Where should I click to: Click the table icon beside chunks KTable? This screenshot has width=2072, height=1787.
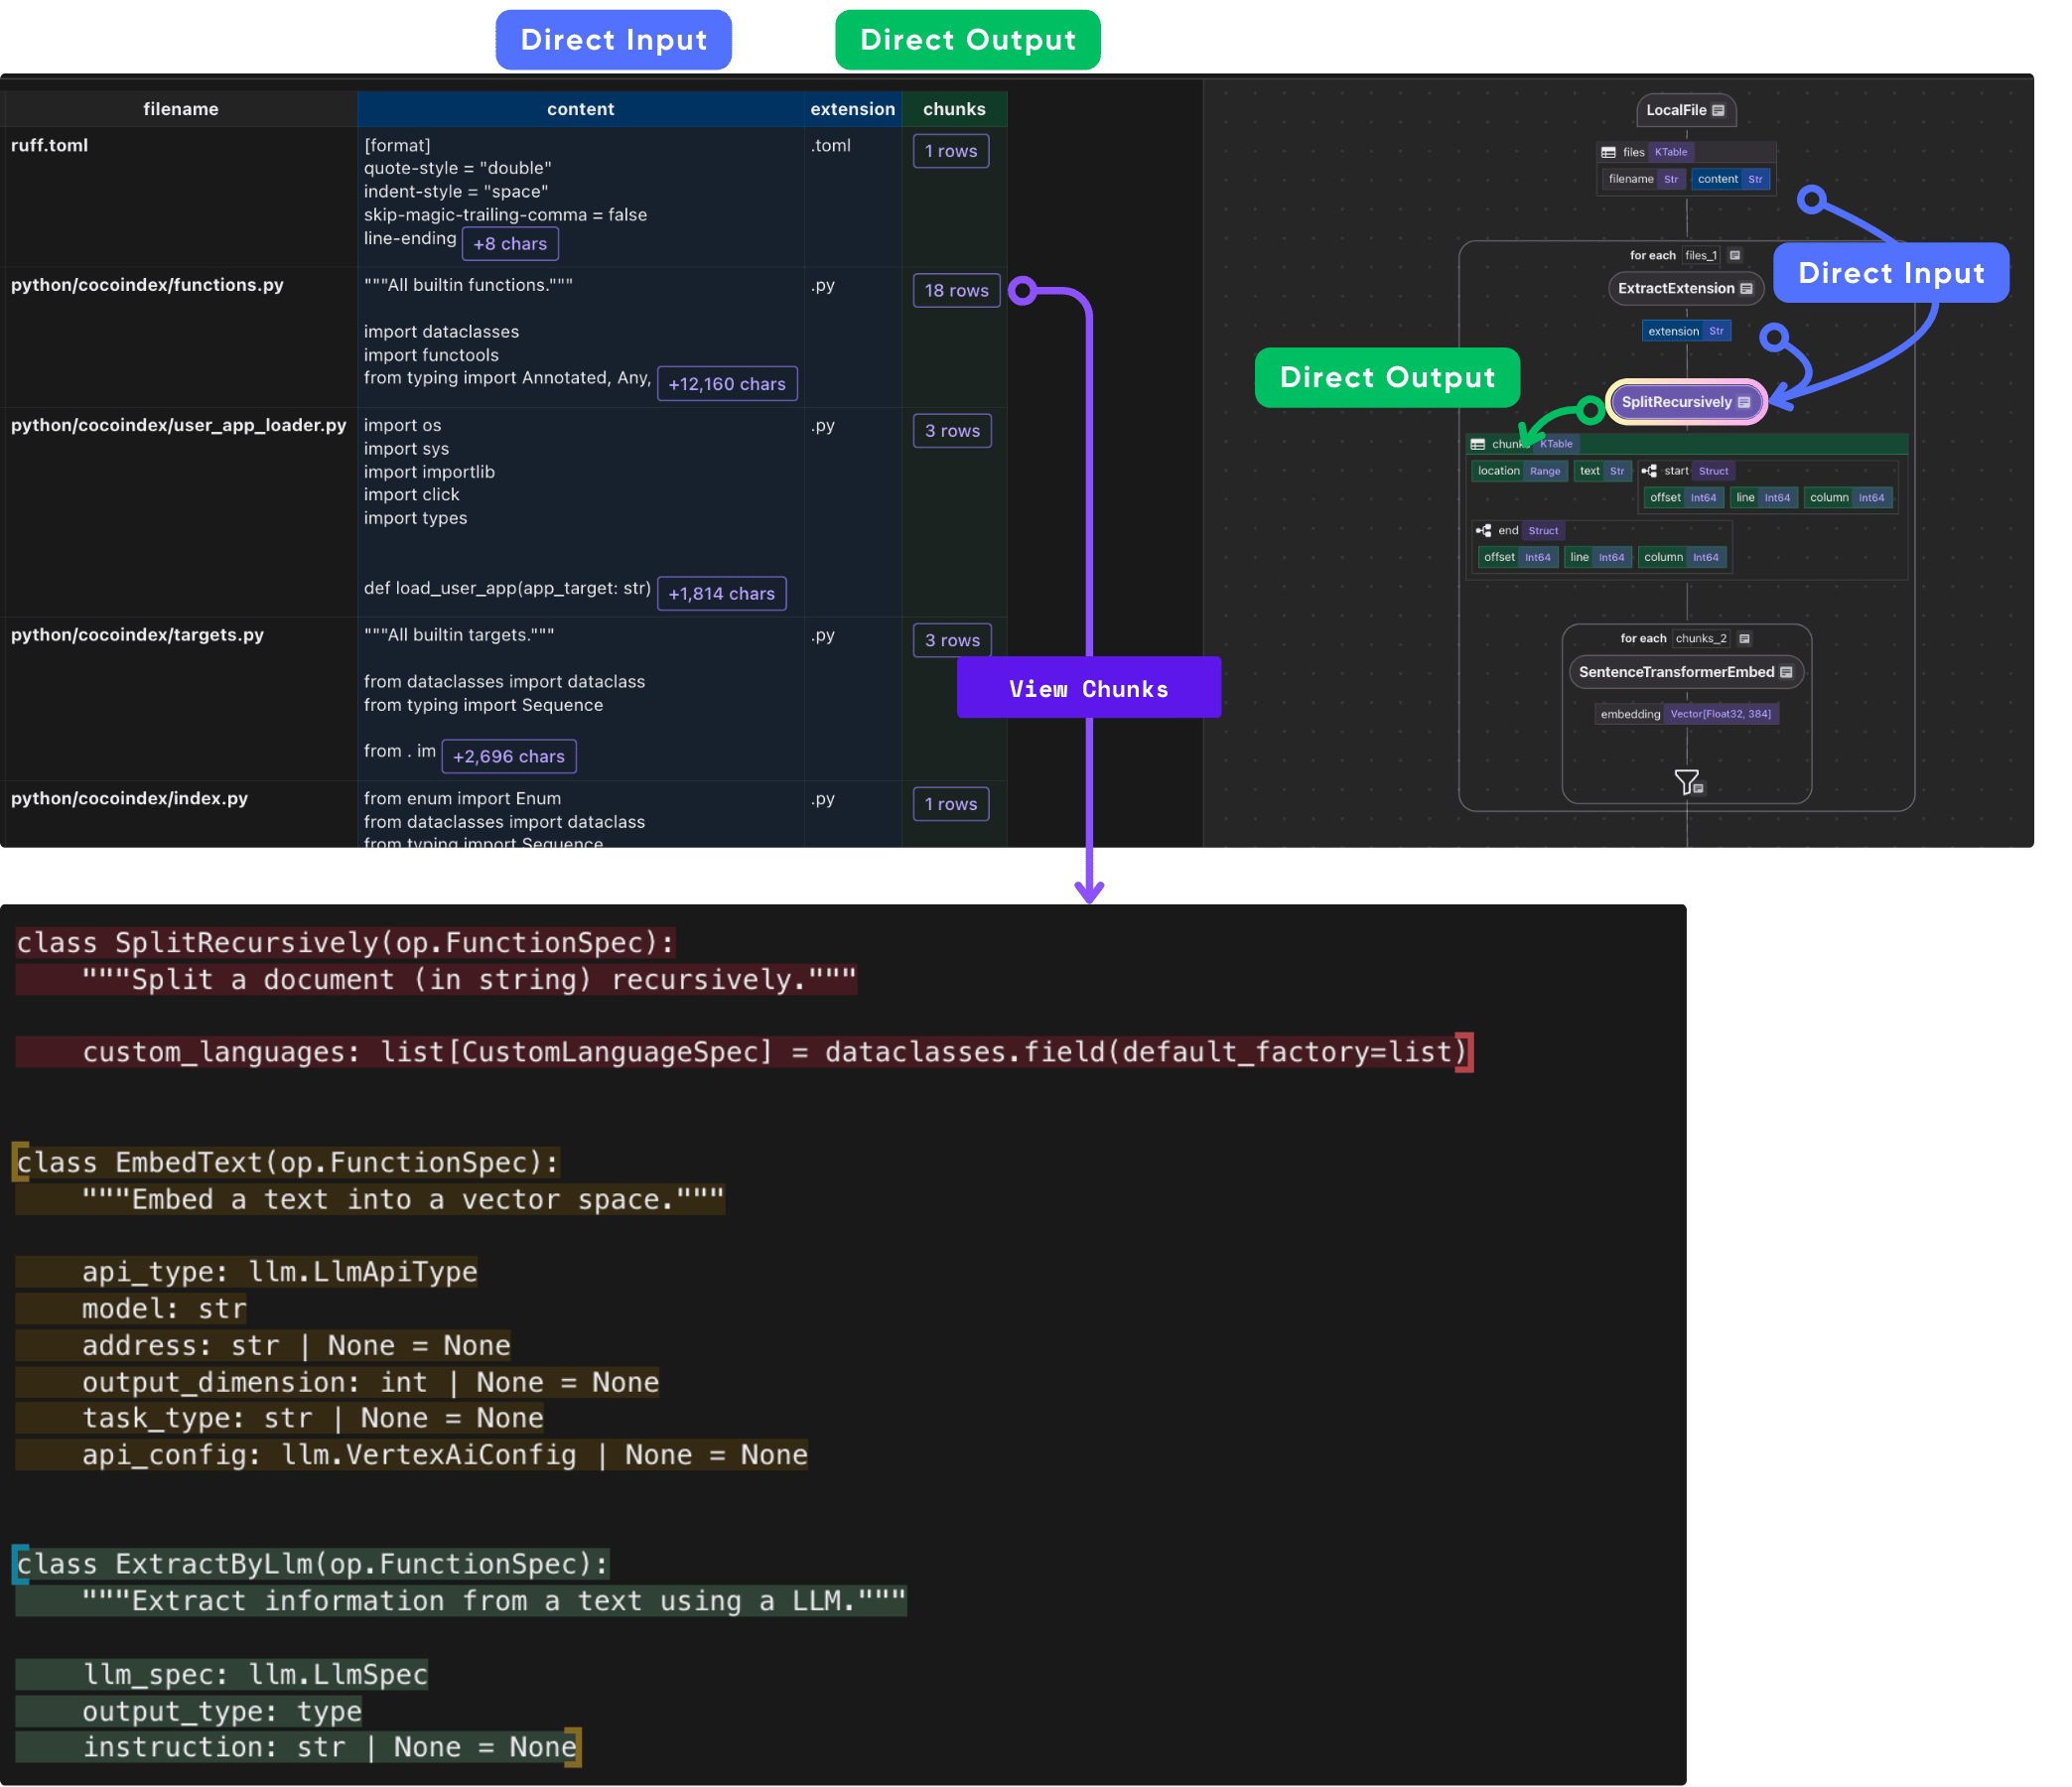coord(1478,445)
